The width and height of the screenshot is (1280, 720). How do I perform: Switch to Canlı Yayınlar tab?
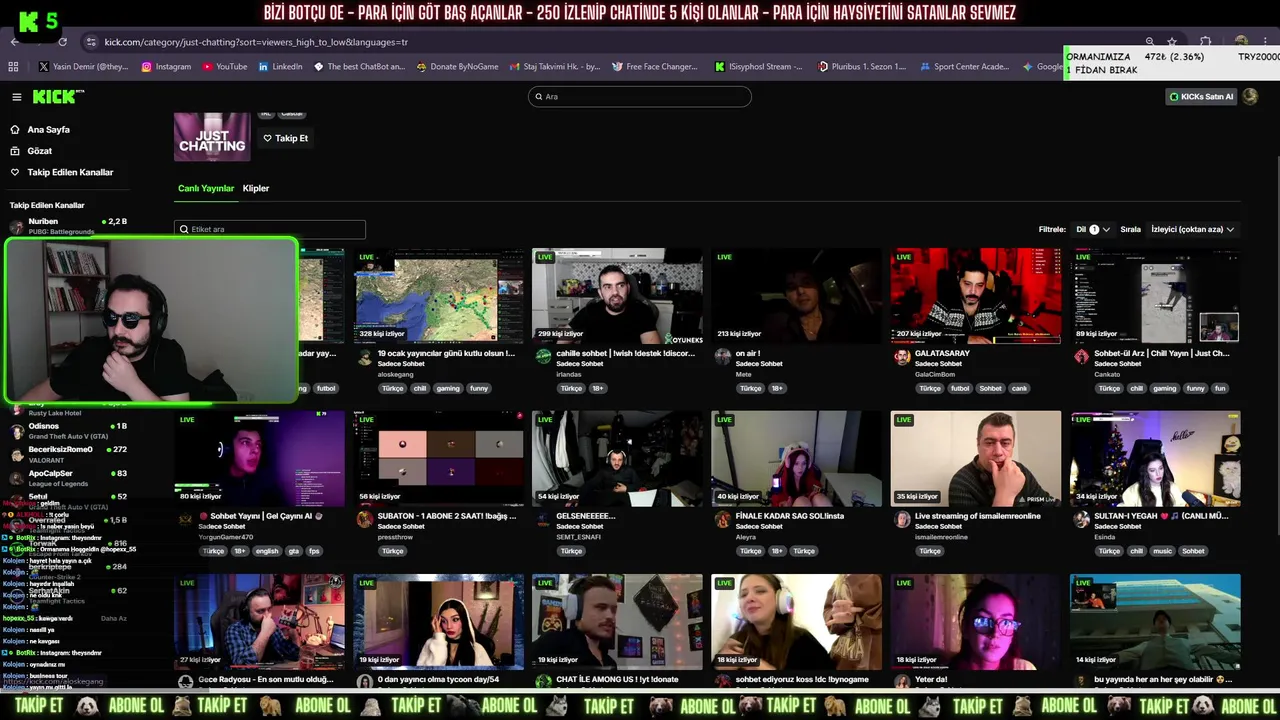(206, 188)
